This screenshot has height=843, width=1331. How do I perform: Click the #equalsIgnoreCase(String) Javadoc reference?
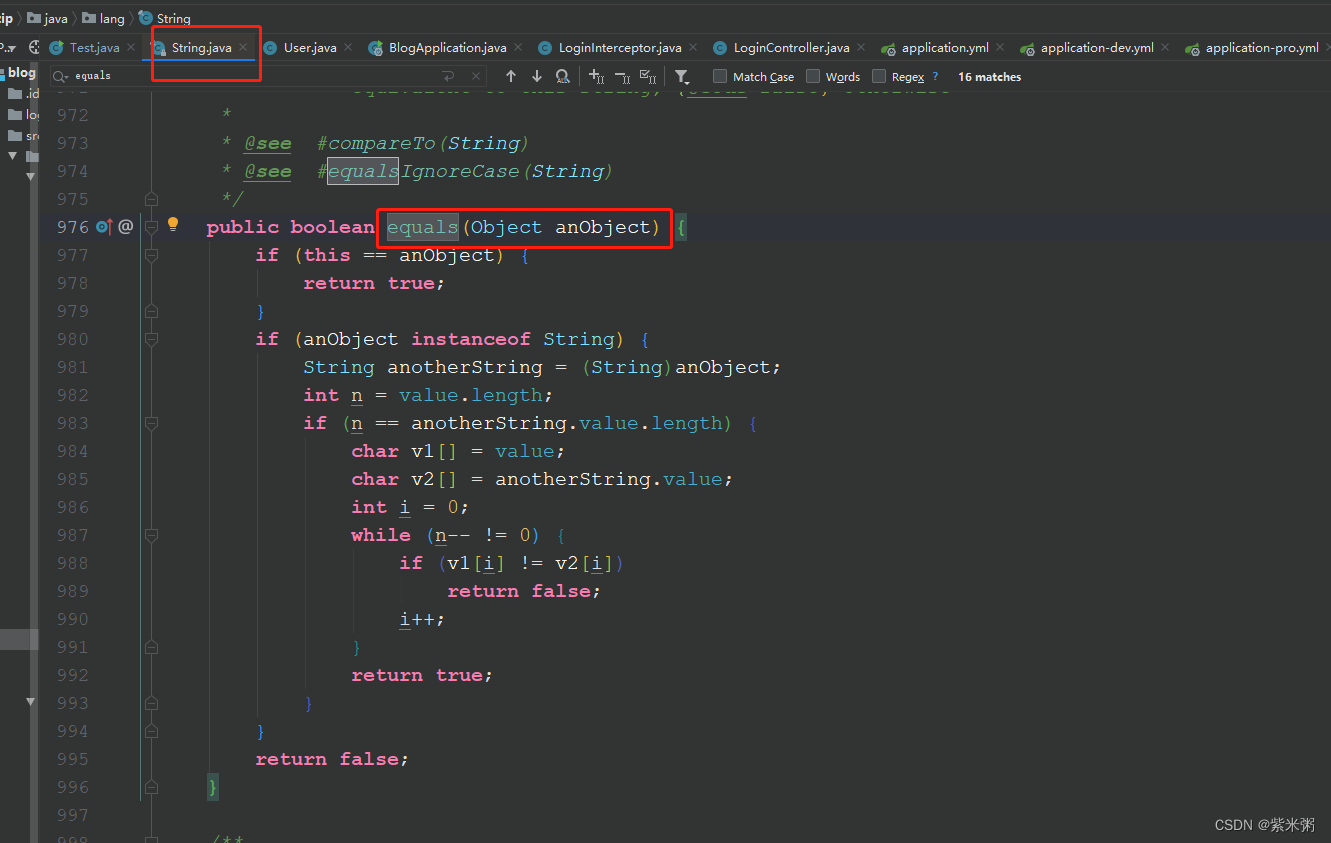point(465,171)
